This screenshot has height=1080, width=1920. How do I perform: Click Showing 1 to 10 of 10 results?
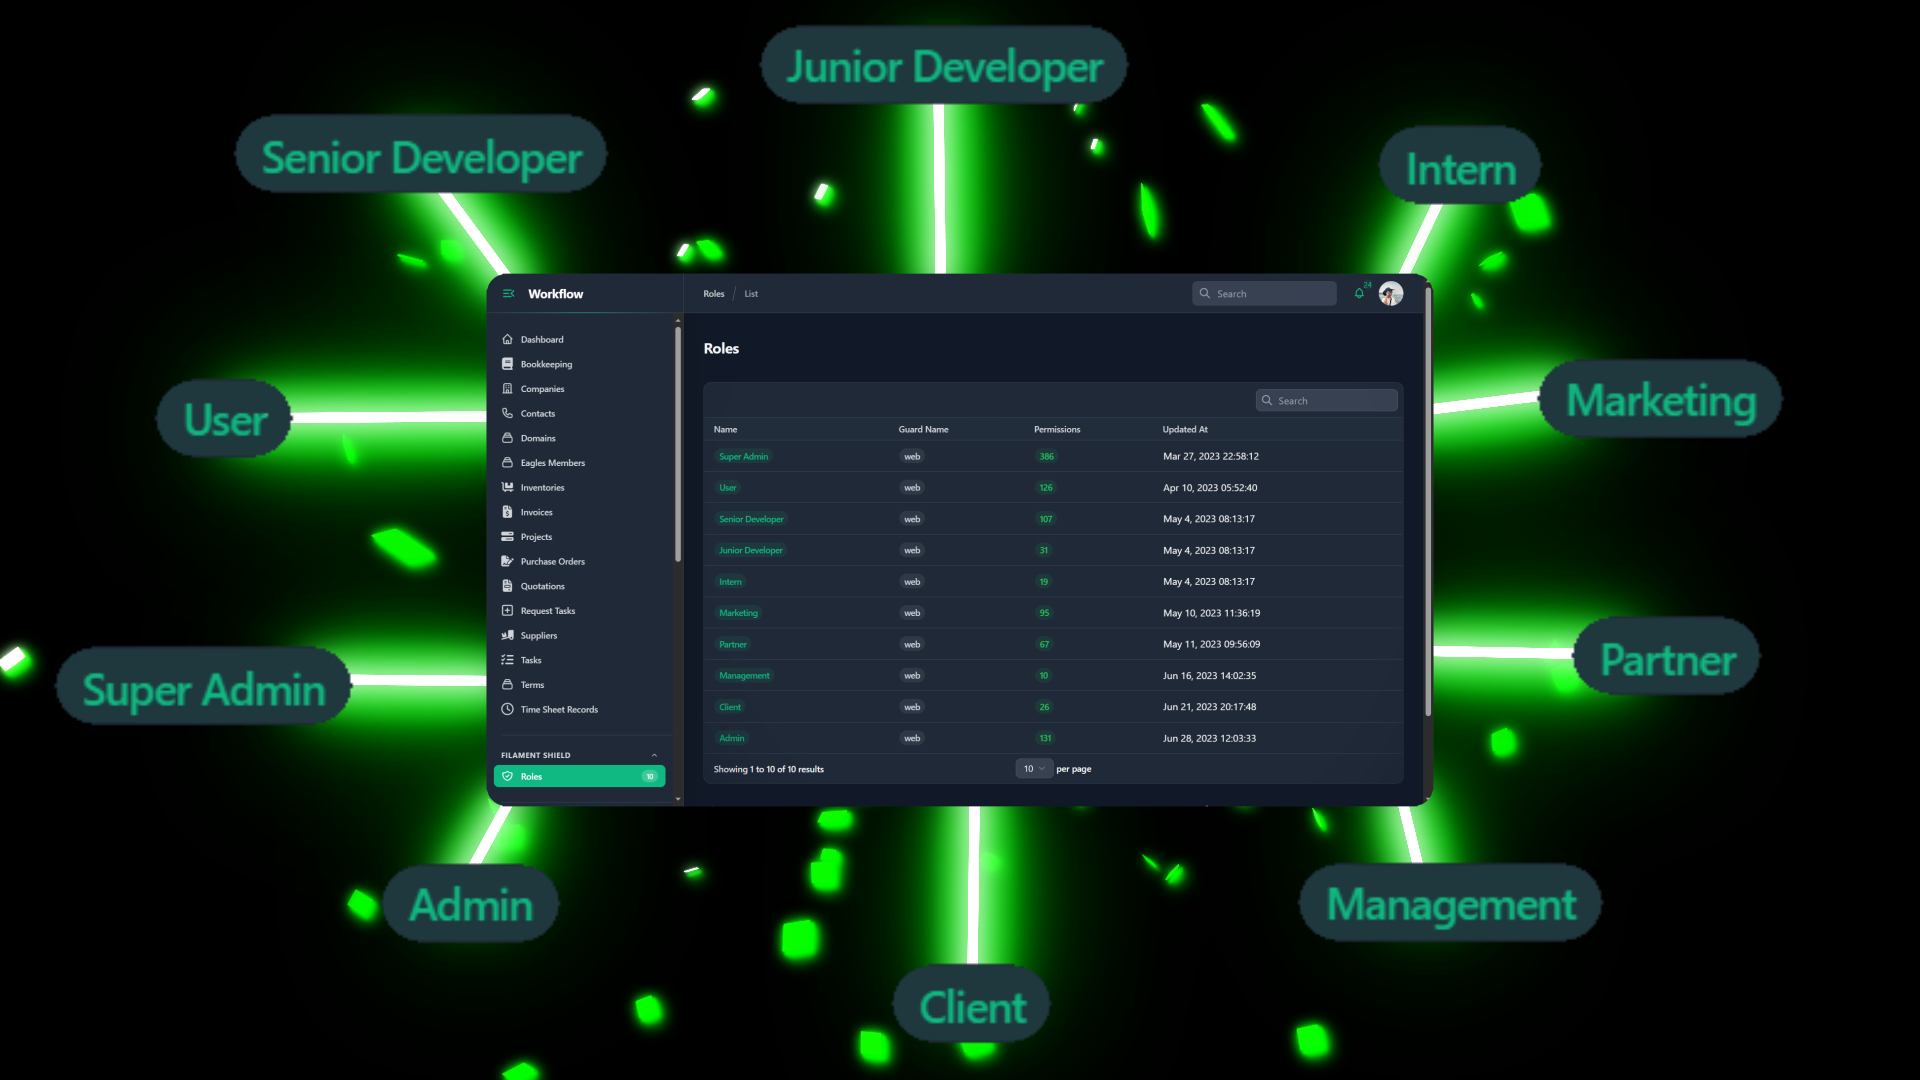[768, 770]
